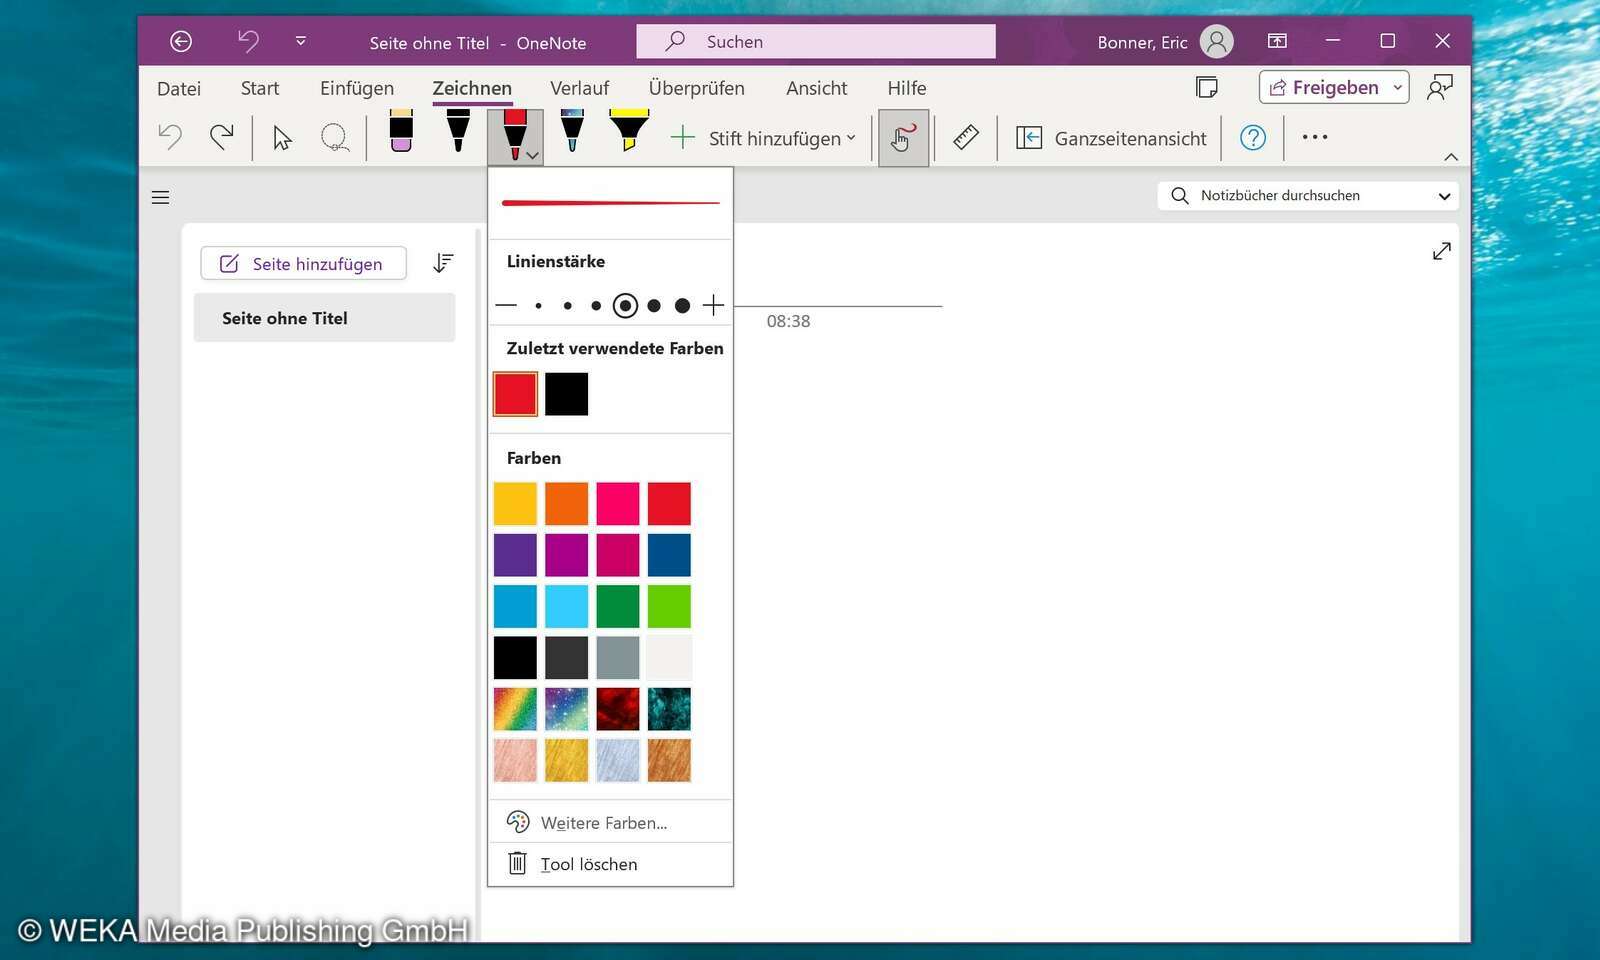Undo the last action
Viewport: 1600px width, 960px height.
pos(169,137)
